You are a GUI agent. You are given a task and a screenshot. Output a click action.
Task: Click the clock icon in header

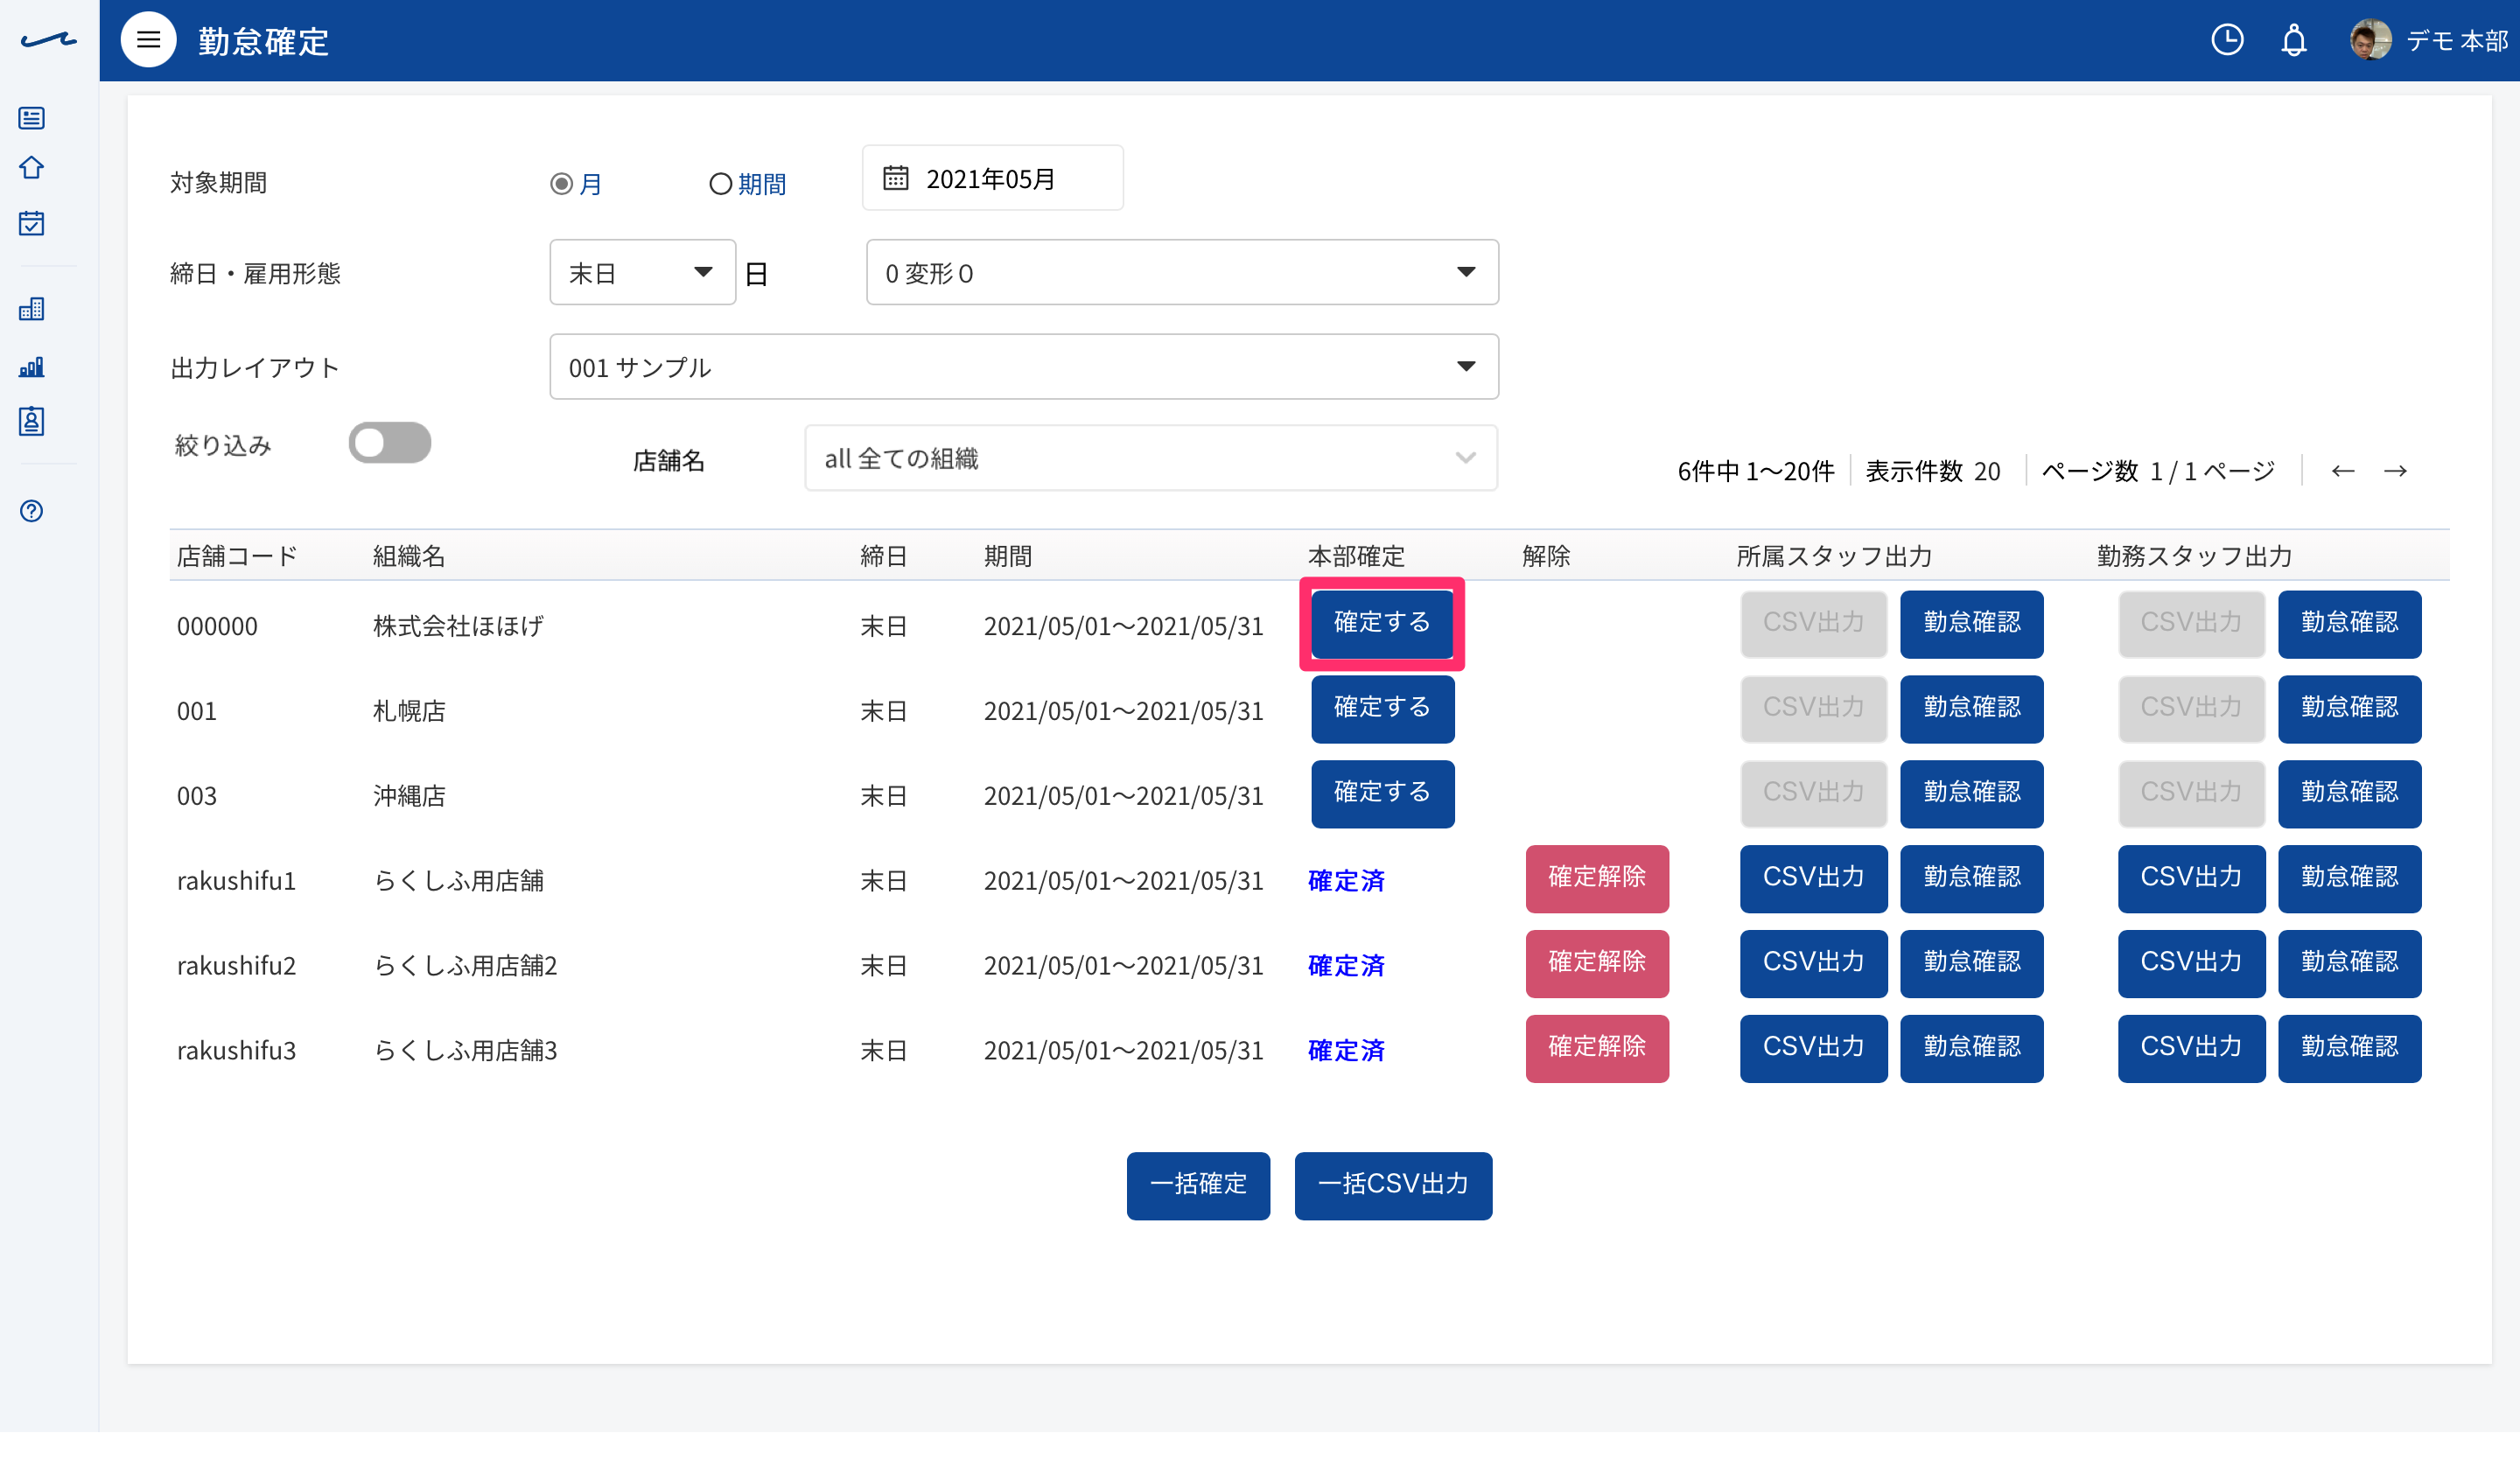tap(2227, 40)
